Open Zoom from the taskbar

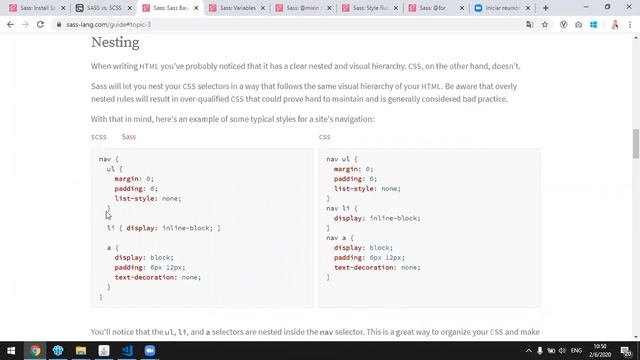pyautogui.click(x=149, y=351)
